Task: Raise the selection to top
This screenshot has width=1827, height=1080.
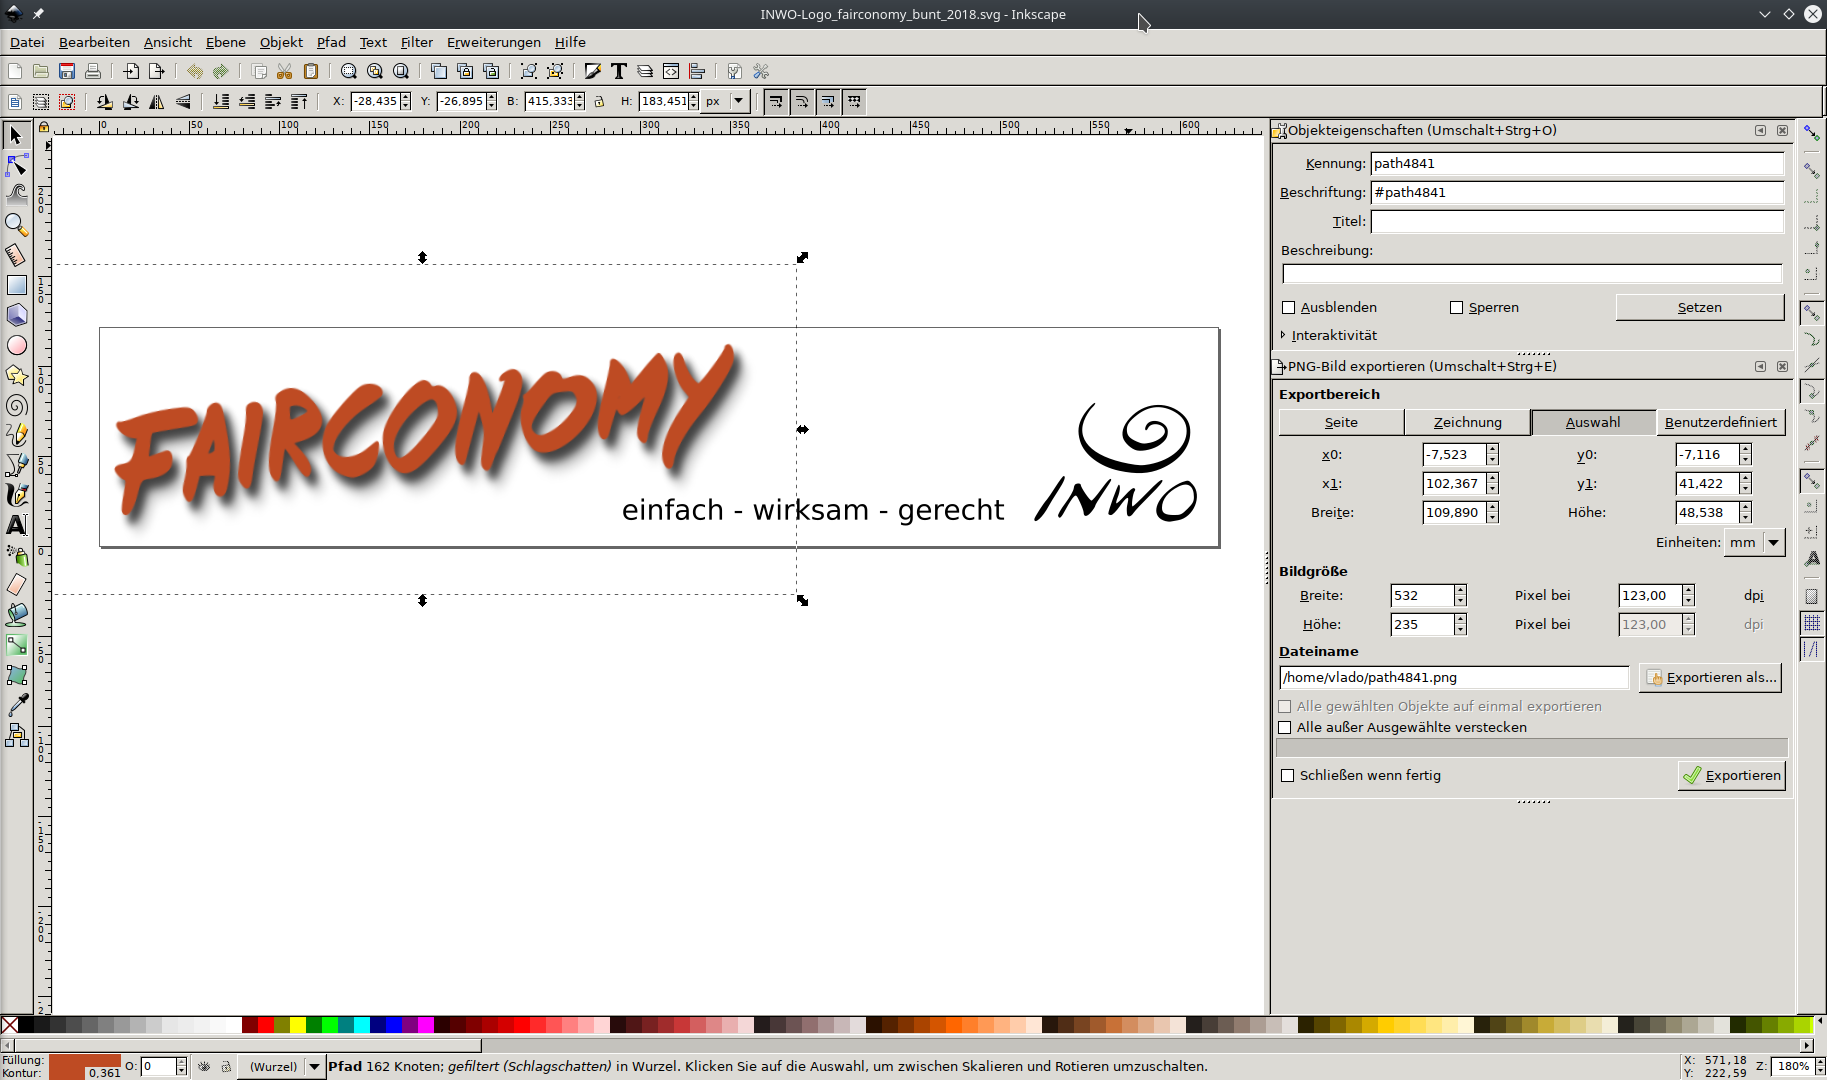Action: click(299, 101)
